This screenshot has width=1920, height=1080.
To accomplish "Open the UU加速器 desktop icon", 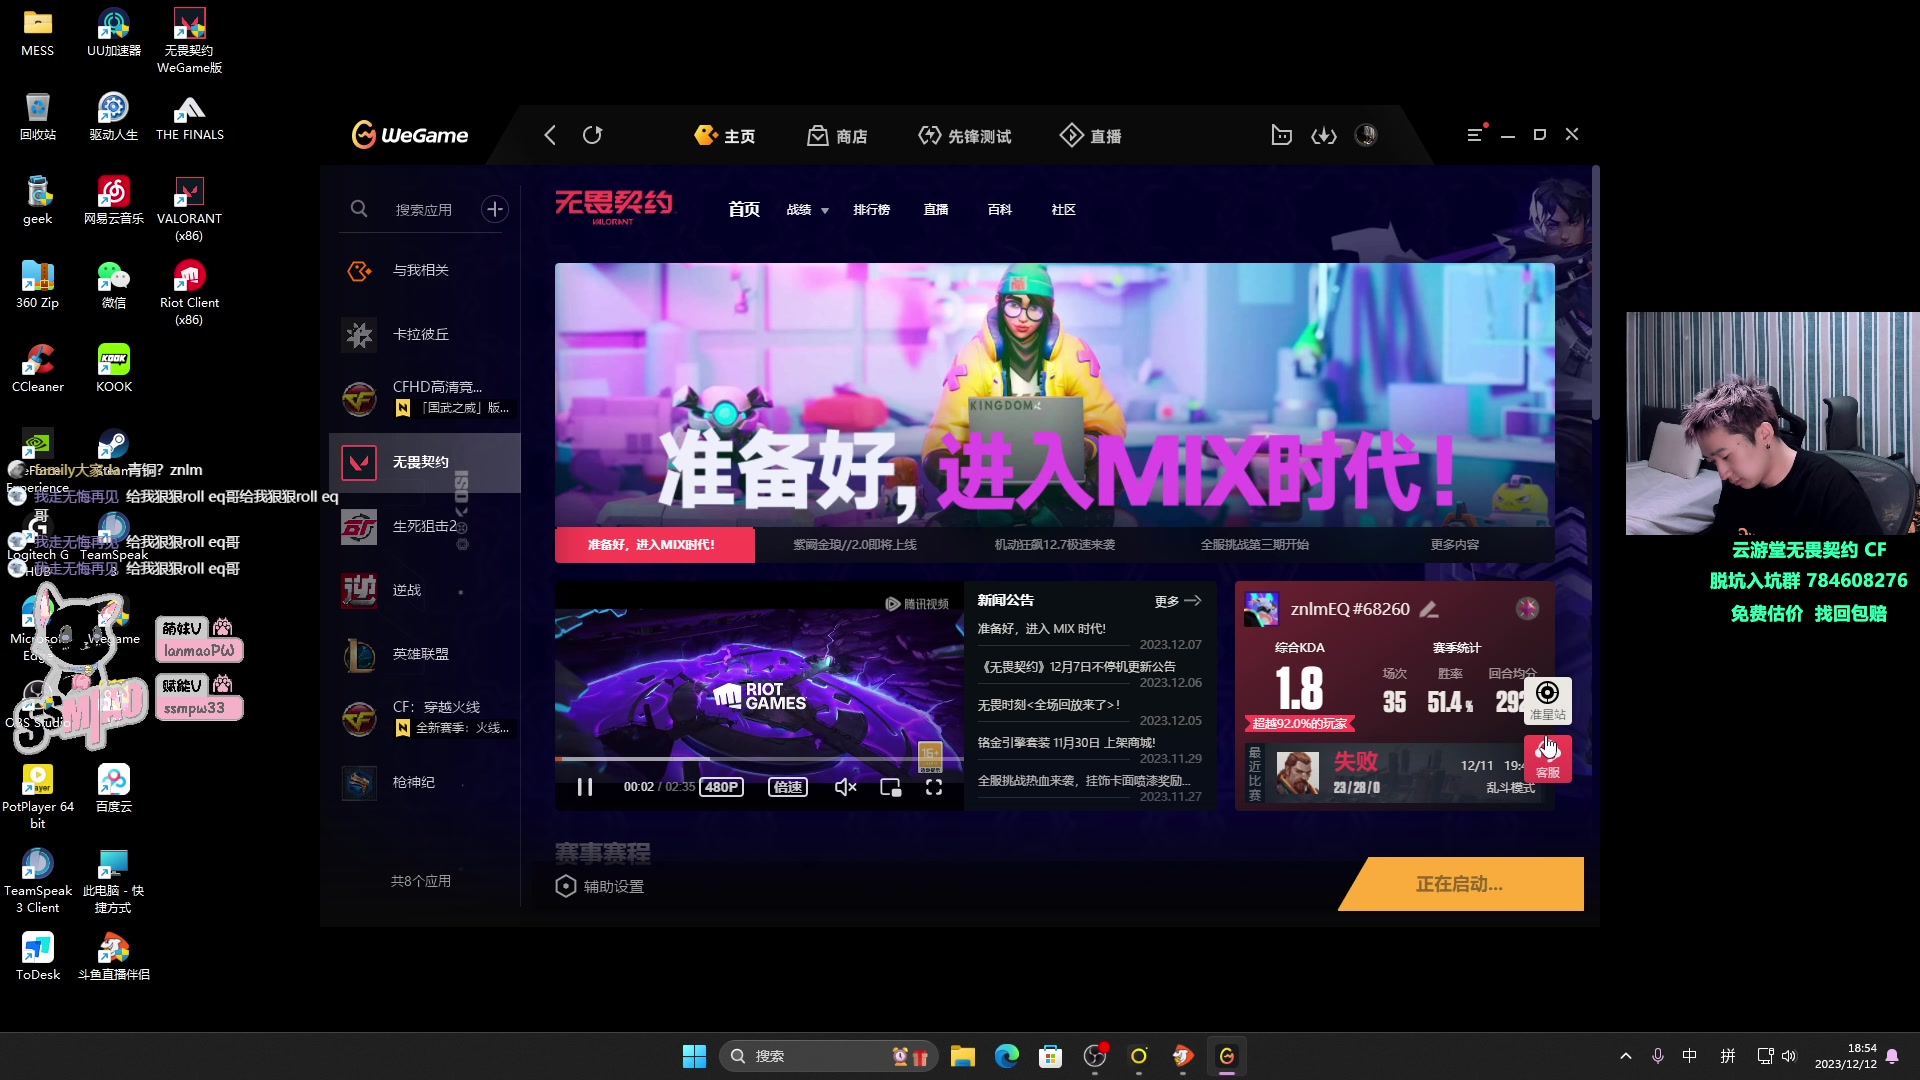I will [114, 32].
